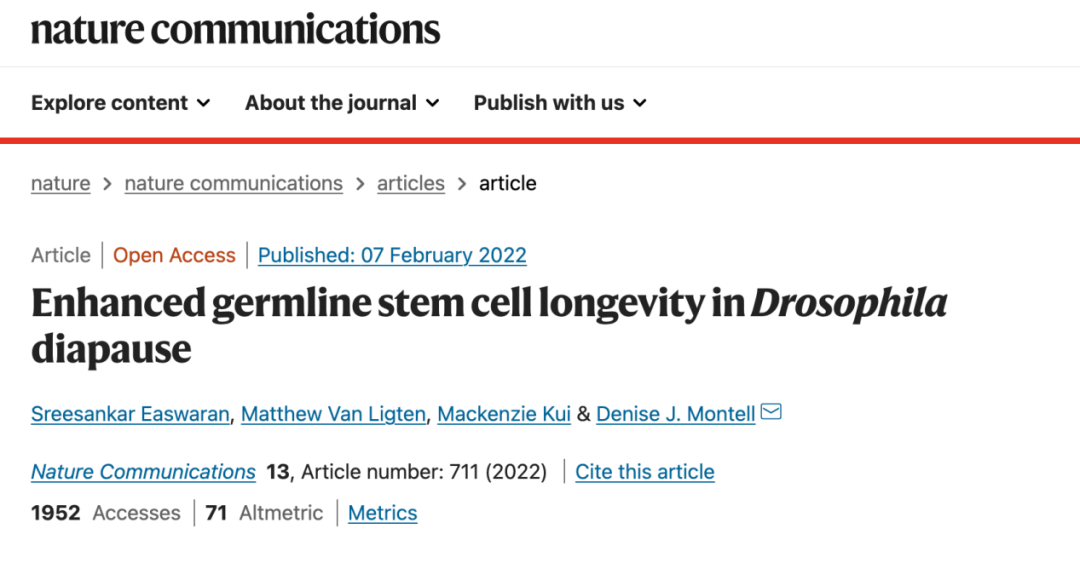Open Denise J. Montell author link

coord(676,413)
